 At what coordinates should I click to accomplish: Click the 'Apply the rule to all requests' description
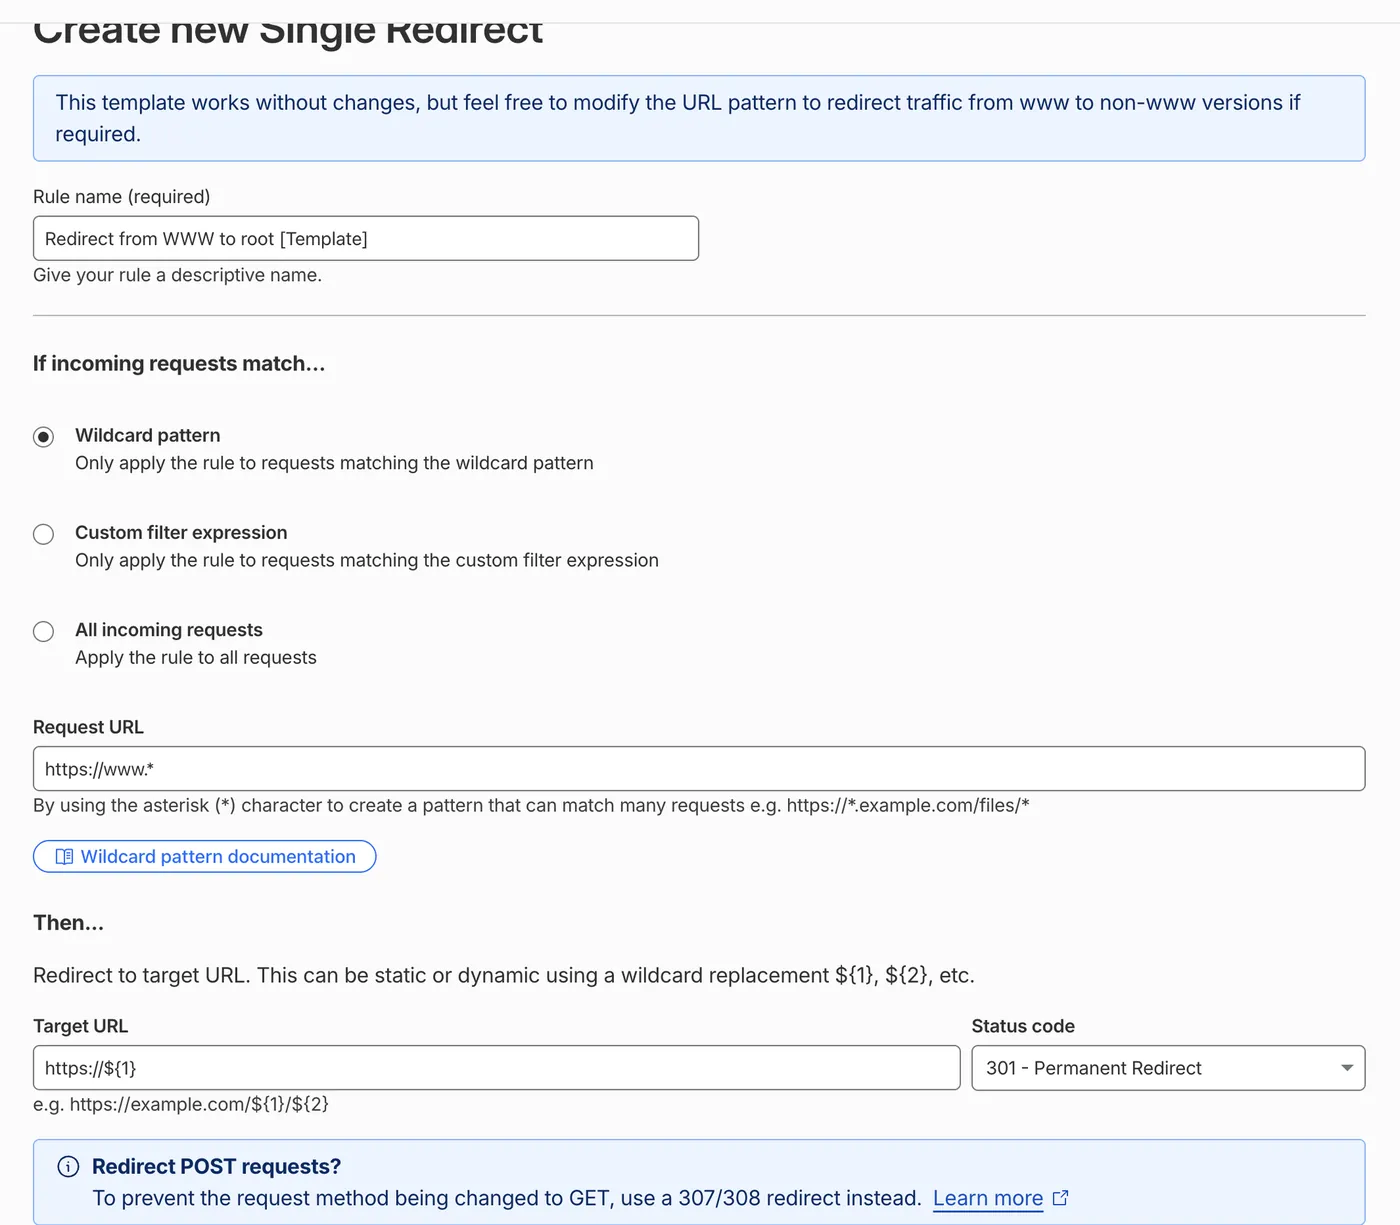tap(196, 658)
